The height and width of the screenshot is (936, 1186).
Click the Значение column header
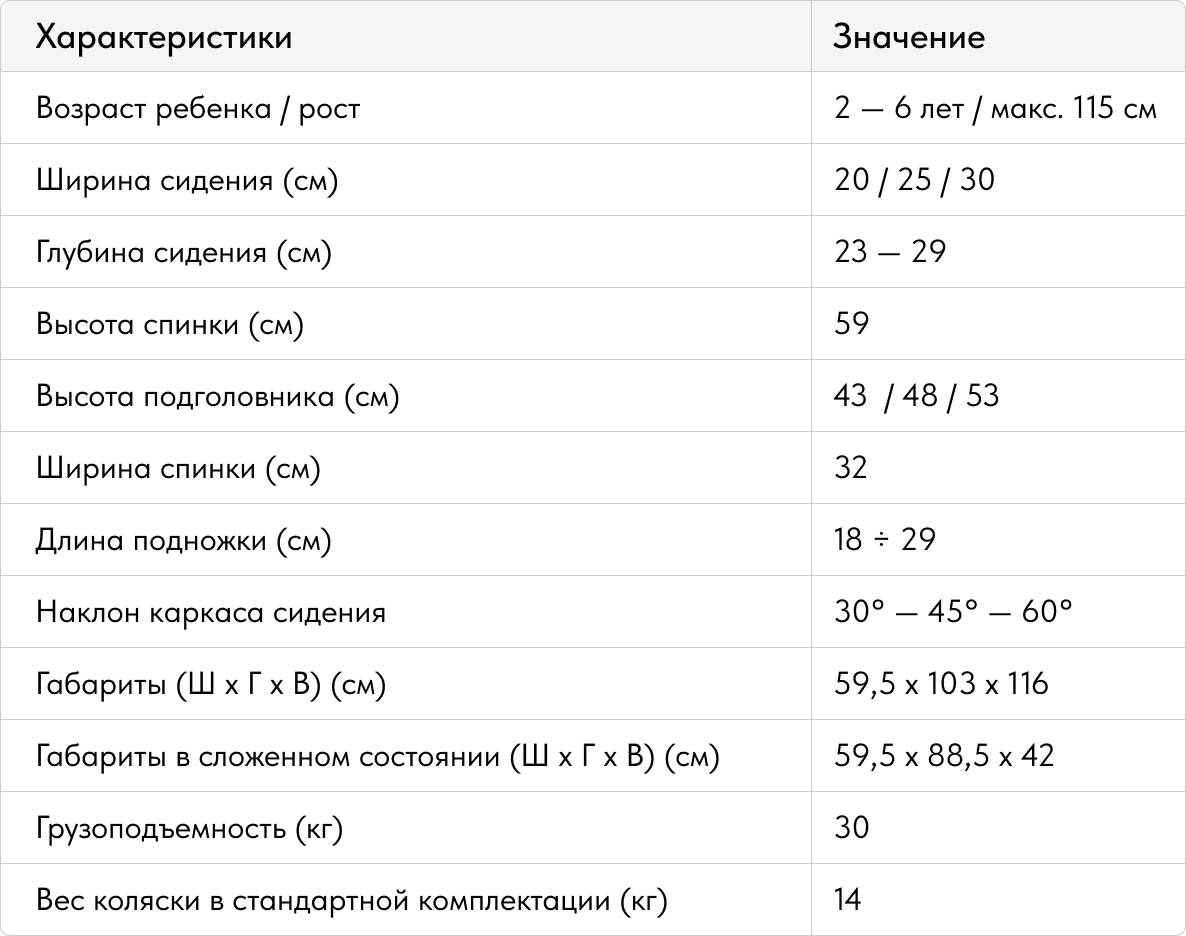tap(908, 37)
